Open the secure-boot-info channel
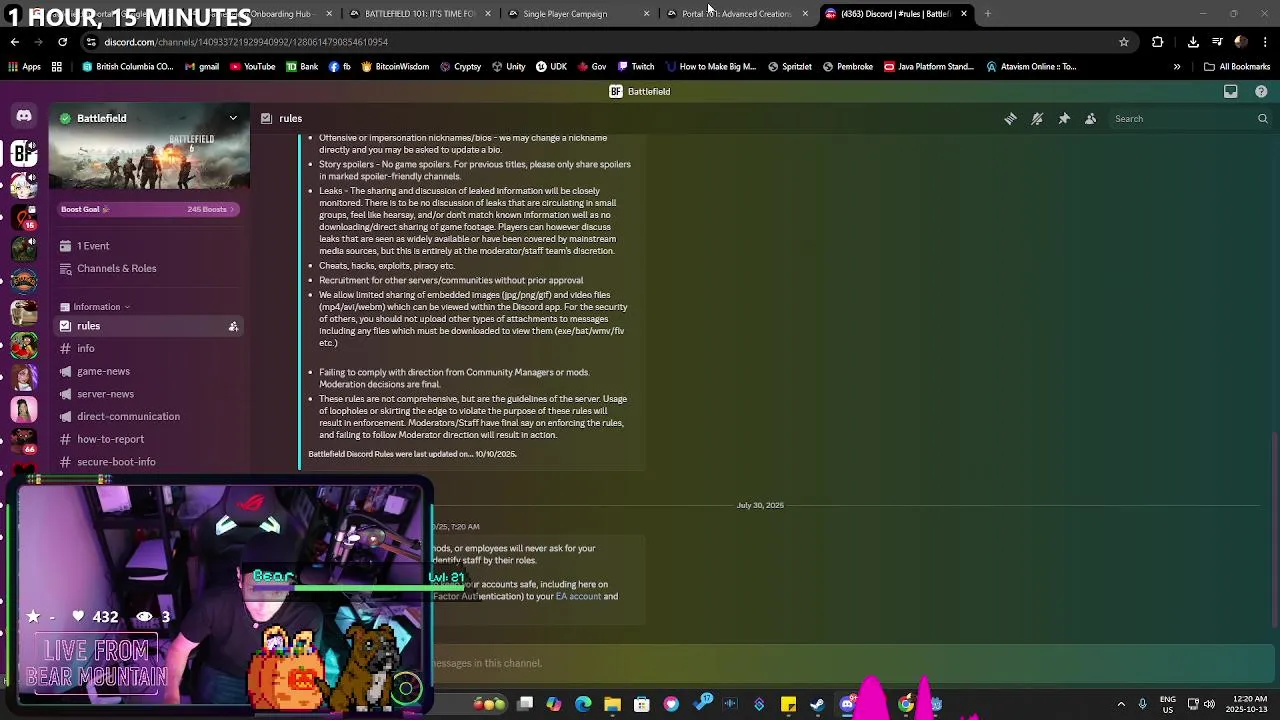The width and height of the screenshot is (1280, 720). tap(148, 462)
